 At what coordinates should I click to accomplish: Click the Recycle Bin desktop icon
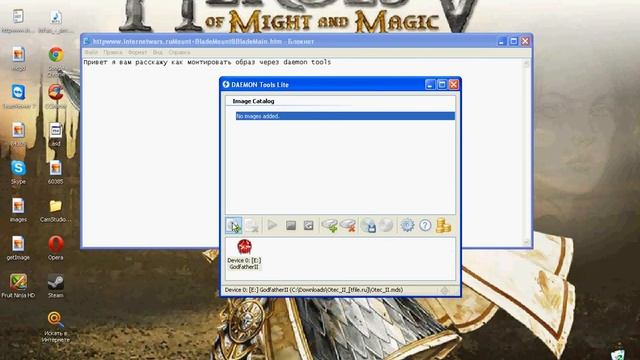619,353
